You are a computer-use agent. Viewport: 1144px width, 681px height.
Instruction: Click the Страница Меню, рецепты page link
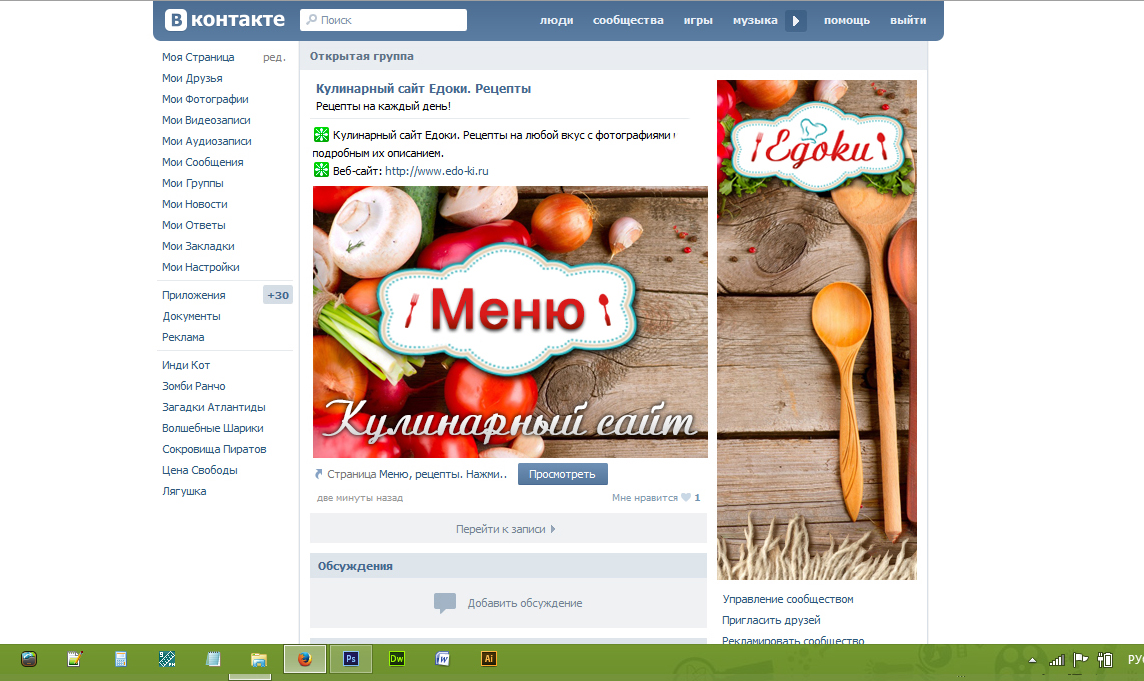click(x=417, y=474)
